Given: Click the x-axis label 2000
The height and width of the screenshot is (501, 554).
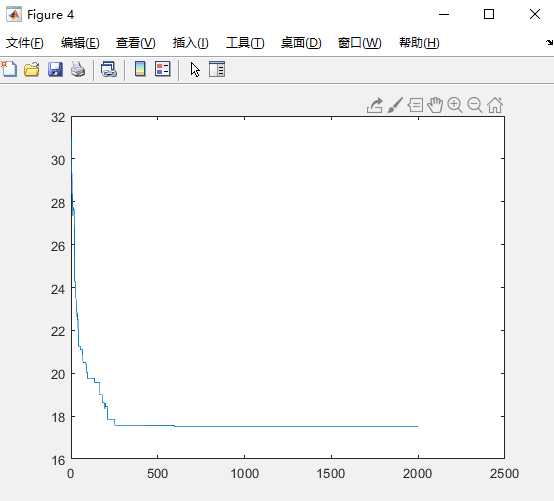Looking at the screenshot, I should coord(418,474).
